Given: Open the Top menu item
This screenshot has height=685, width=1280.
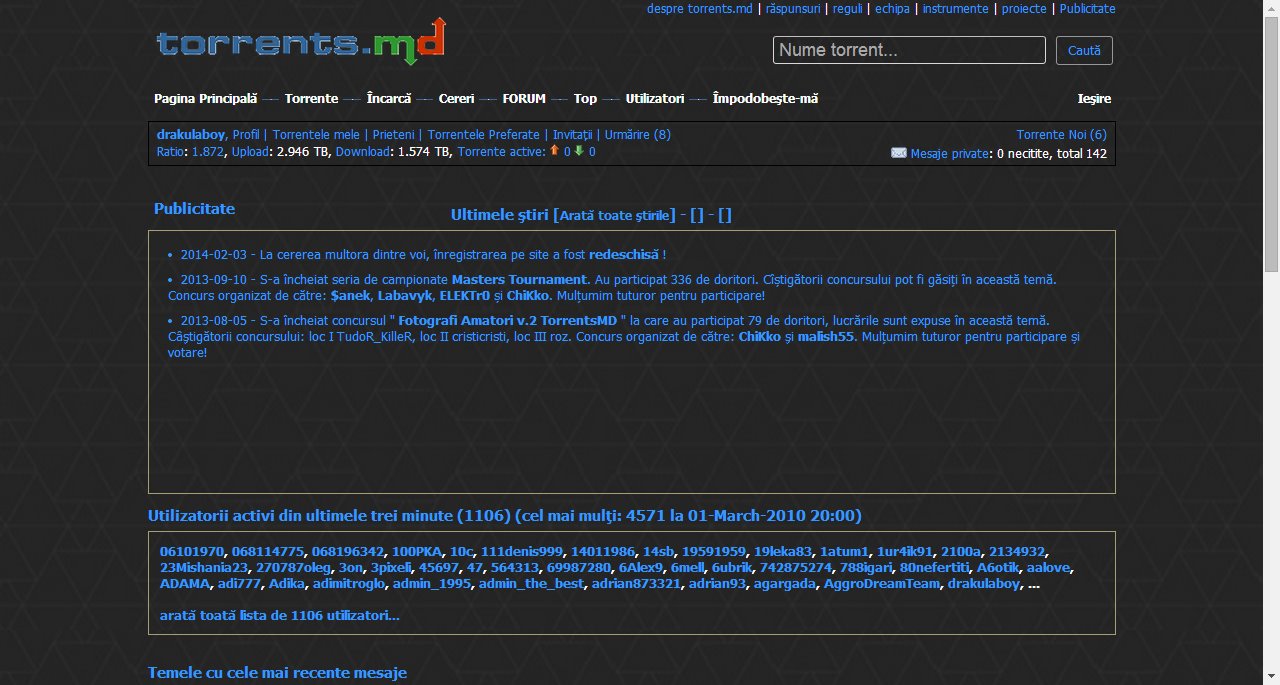Looking at the screenshot, I should [585, 99].
